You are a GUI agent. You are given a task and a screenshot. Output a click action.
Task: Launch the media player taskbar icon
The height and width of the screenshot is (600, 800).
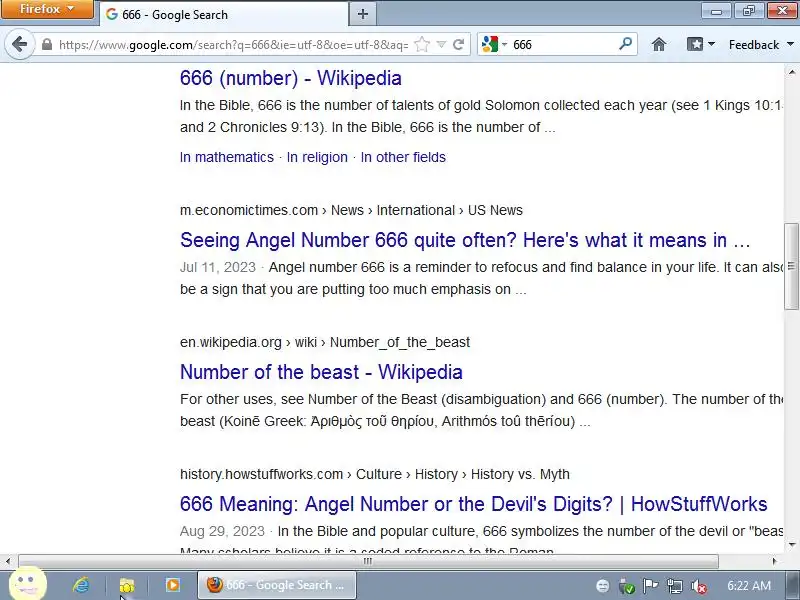pyautogui.click(x=172, y=585)
